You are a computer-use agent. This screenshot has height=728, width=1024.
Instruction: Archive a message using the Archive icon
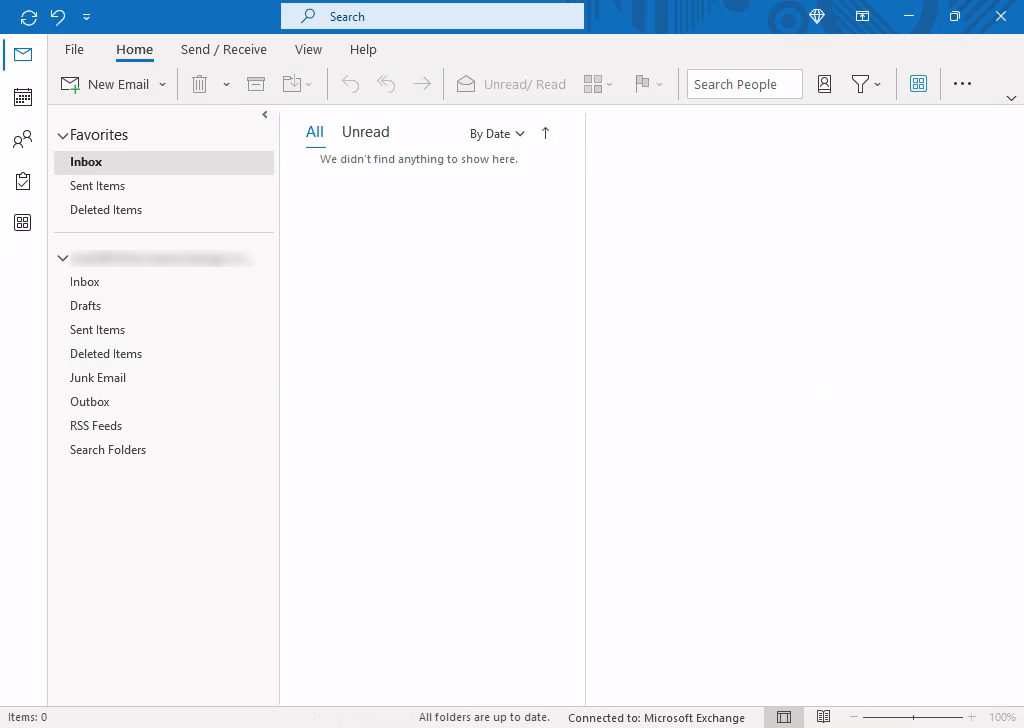click(255, 84)
